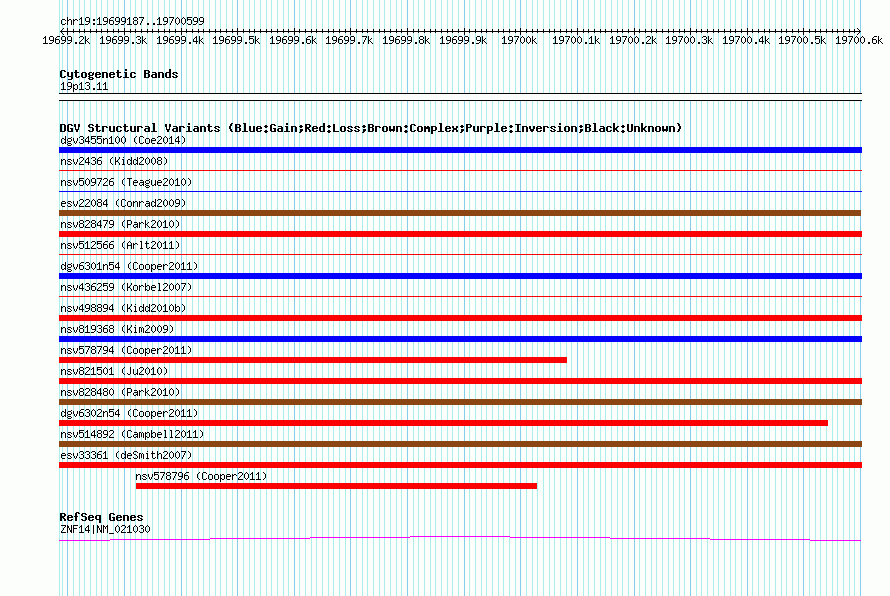Click the nsv578796 (Cooper2011) label
The height and width of the screenshot is (596, 890).
click(x=201, y=476)
